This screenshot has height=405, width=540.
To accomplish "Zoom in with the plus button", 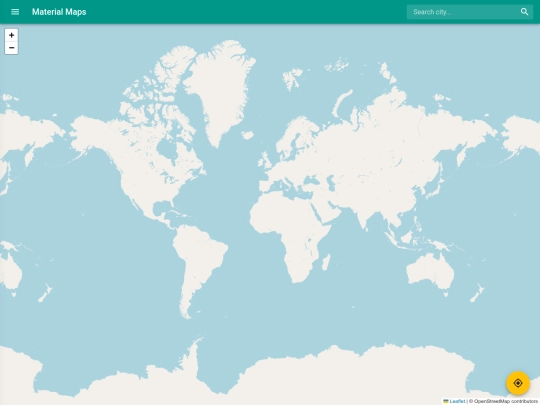I will 11,35.
